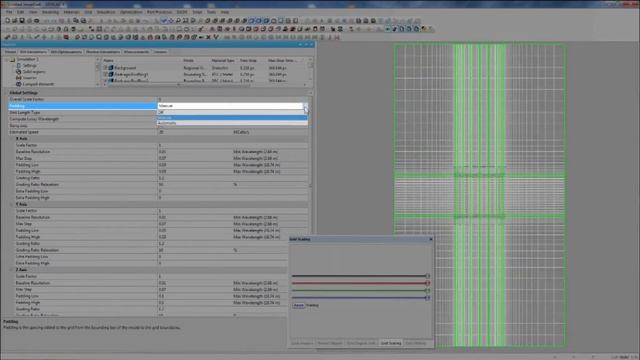Click the black slider in Grid Scaling dialog
The width and height of the screenshot is (640, 360).
click(x=360, y=276)
